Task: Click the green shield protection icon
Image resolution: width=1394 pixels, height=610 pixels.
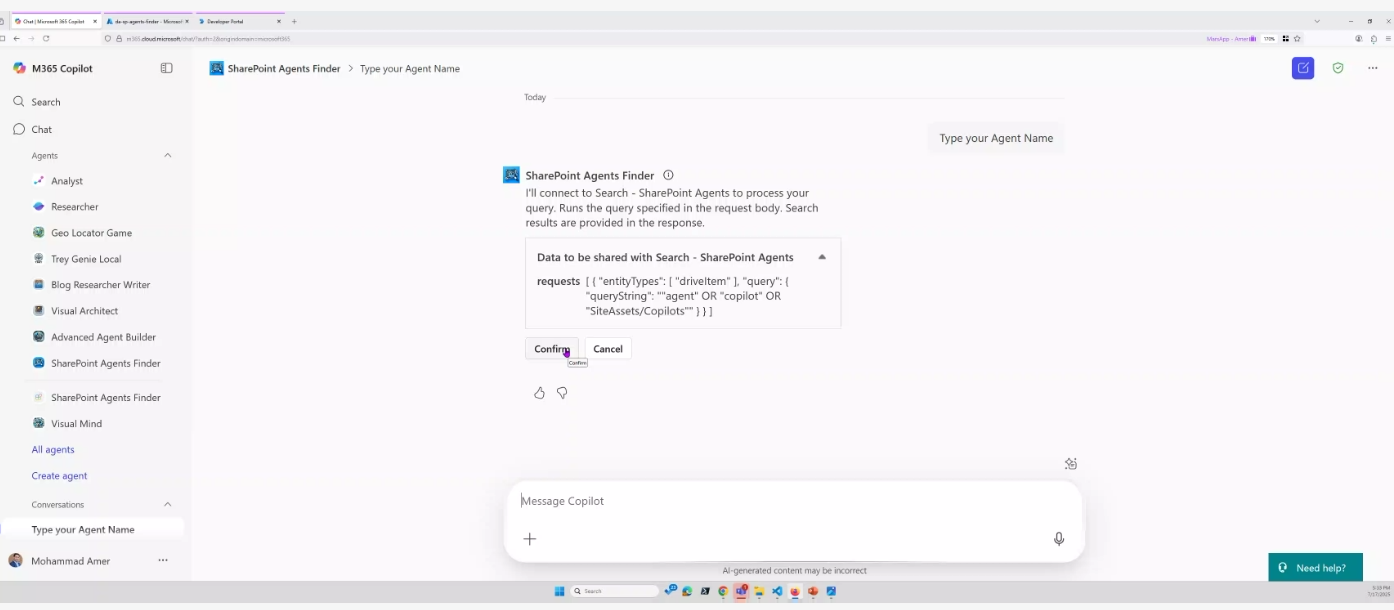Action: point(1338,68)
